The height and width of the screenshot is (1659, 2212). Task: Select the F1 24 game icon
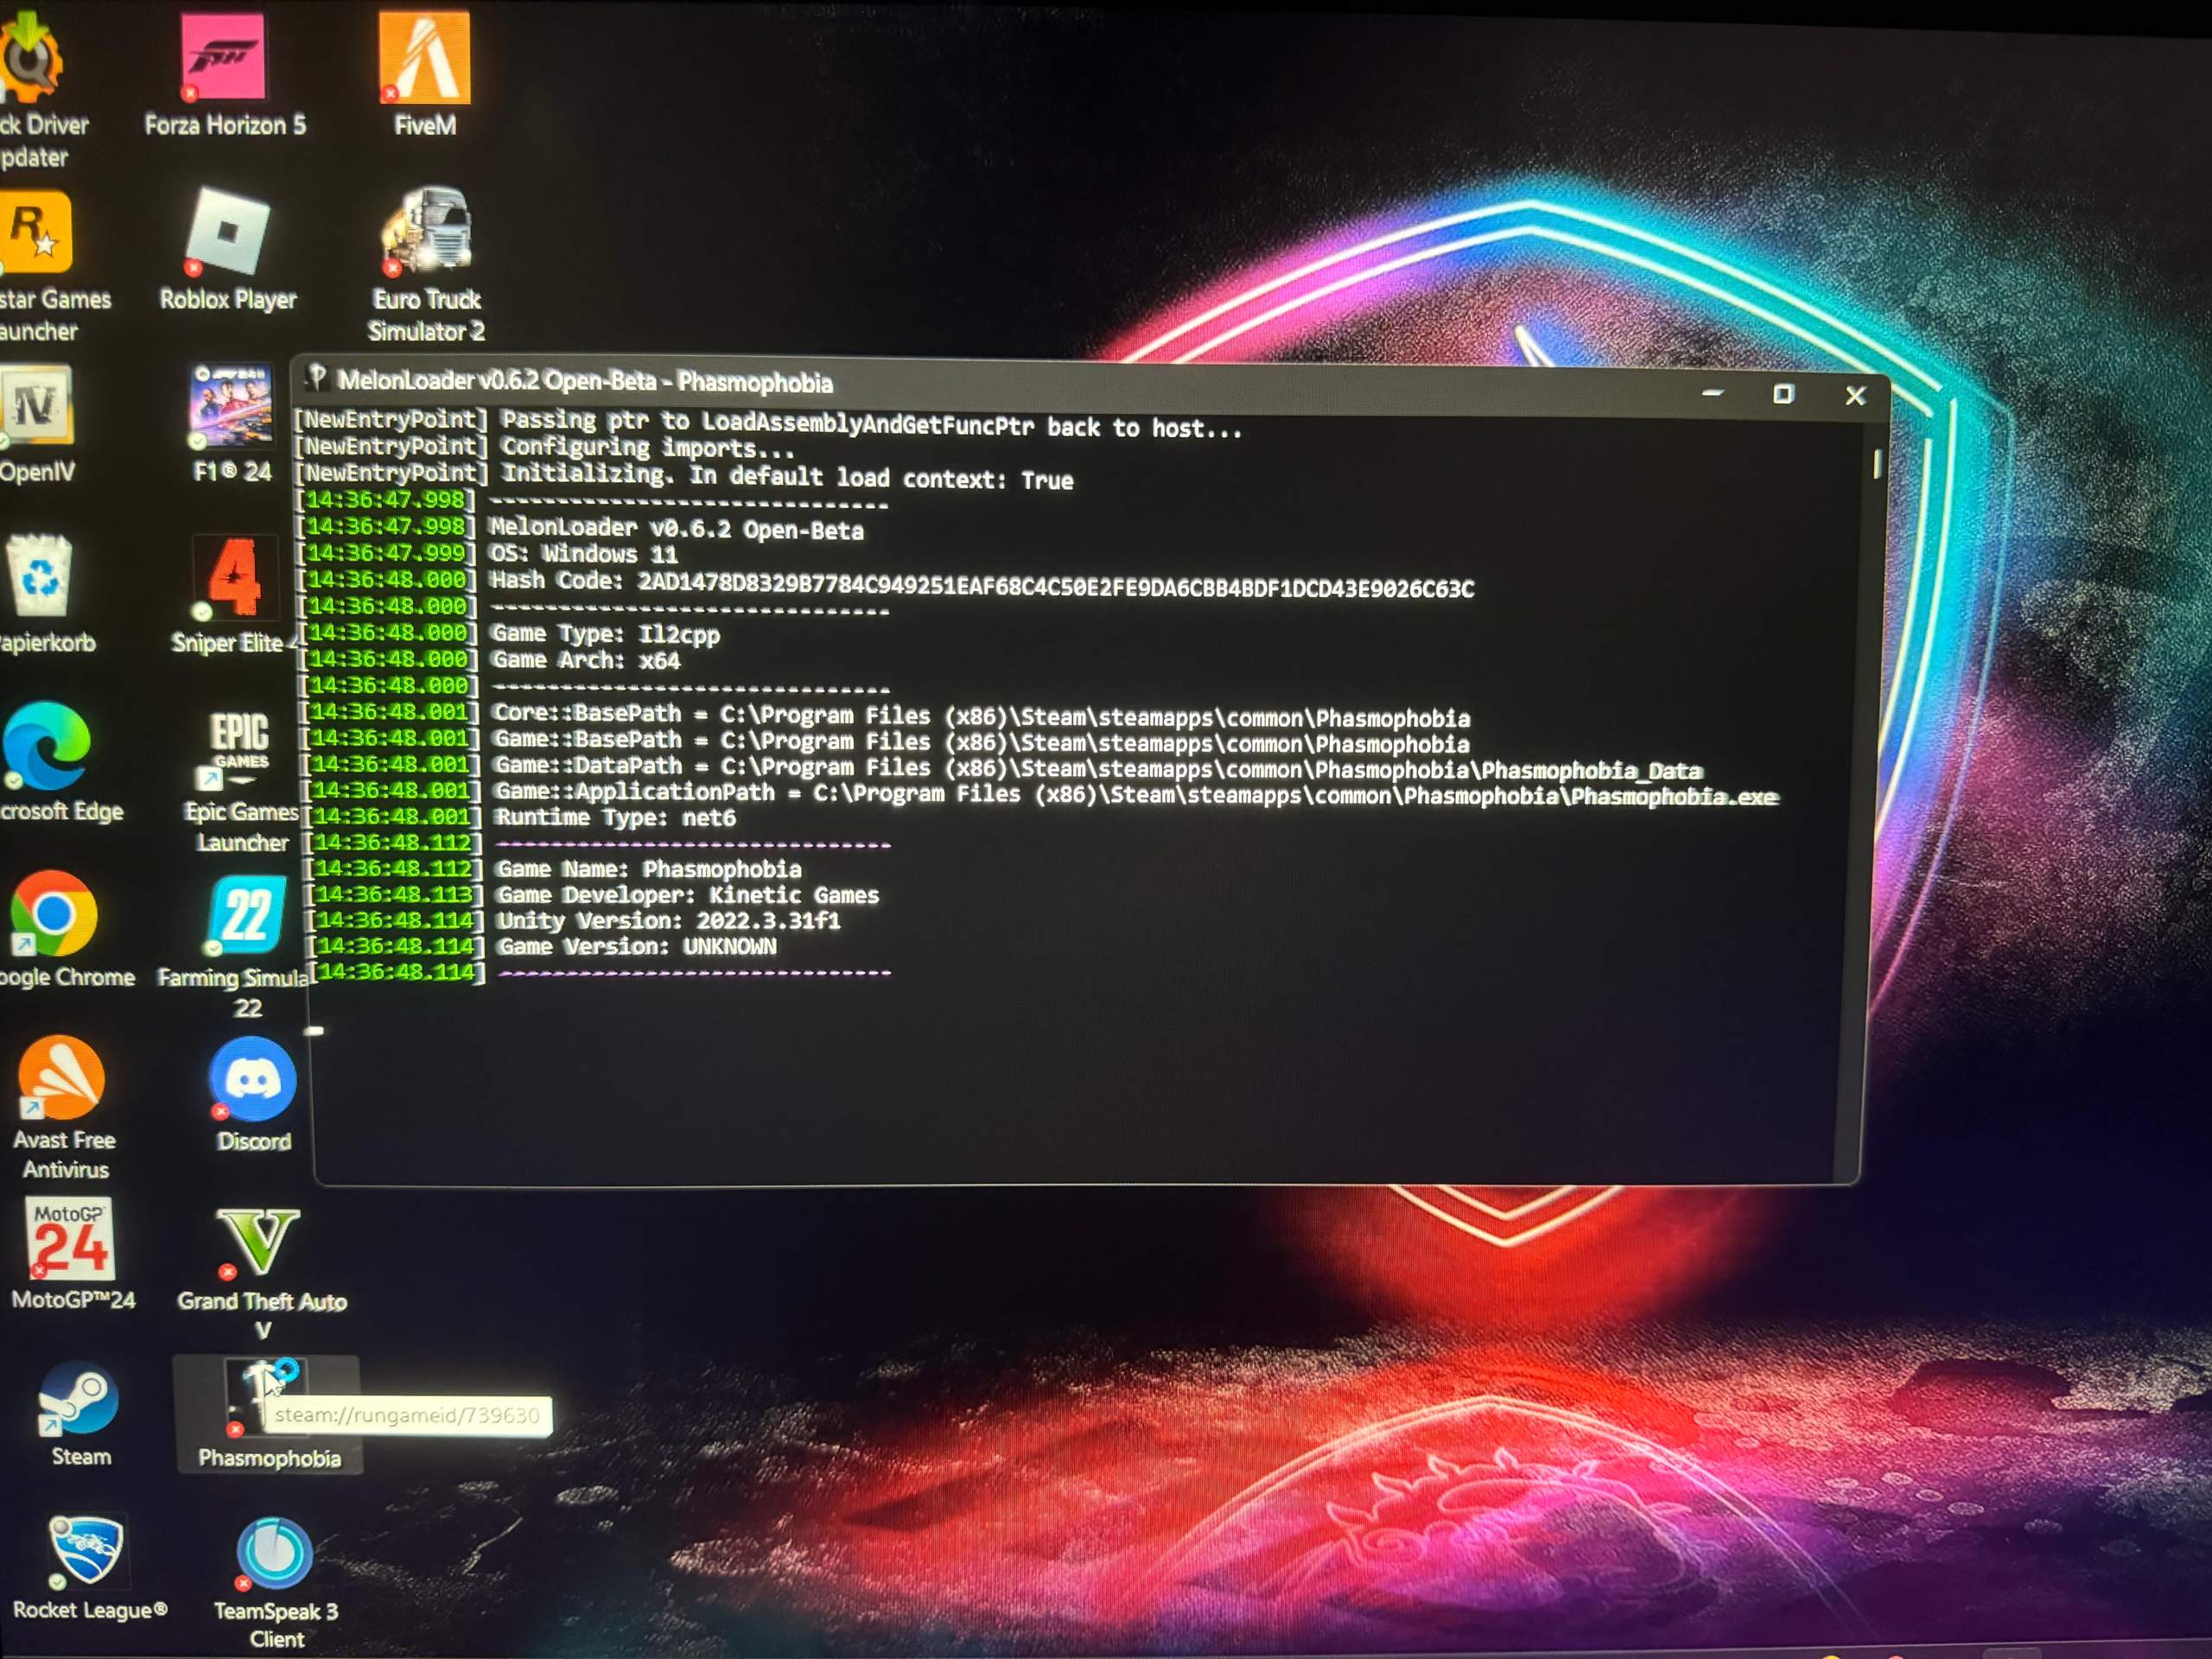[232, 424]
